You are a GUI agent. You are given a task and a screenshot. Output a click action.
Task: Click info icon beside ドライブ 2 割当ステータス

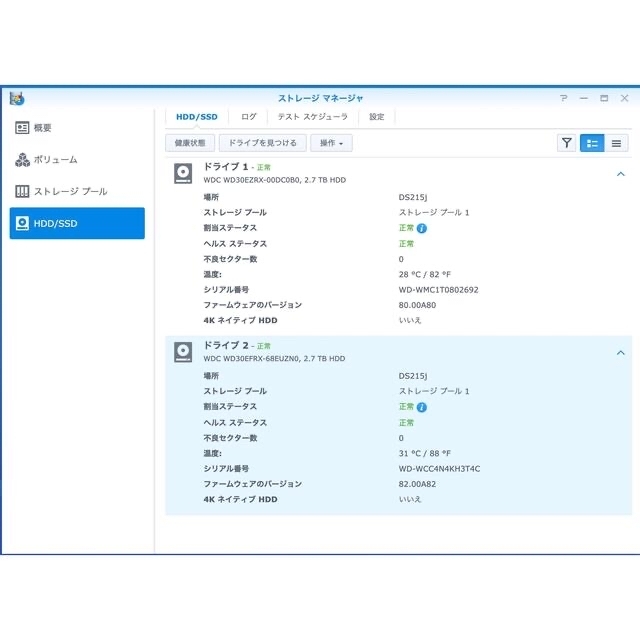(422, 407)
